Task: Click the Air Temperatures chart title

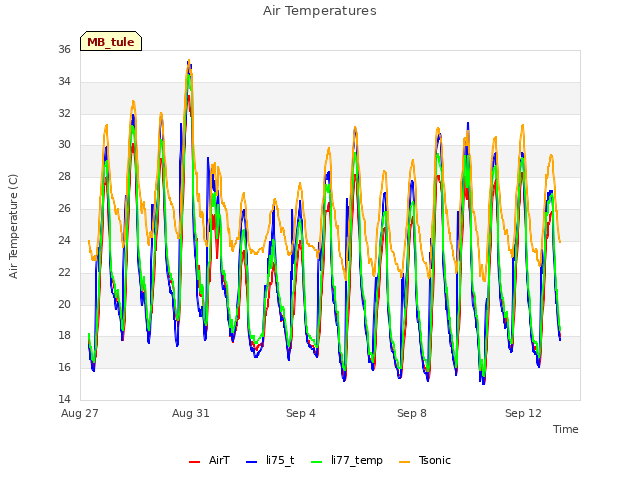Action: [320, 11]
